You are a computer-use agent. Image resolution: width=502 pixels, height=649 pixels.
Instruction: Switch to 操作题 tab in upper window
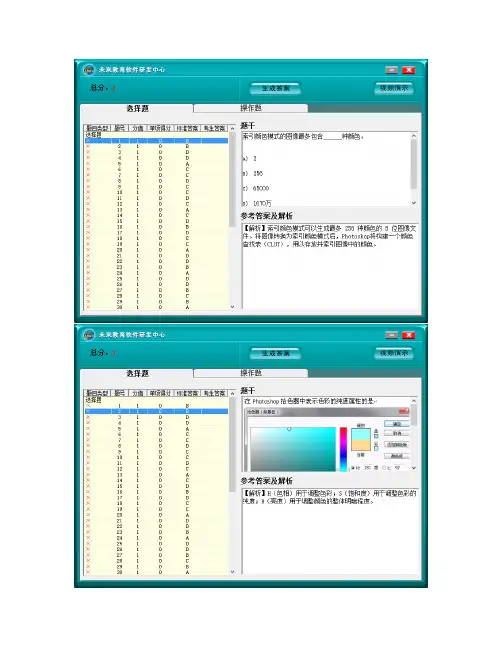click(x=251, y=108)
